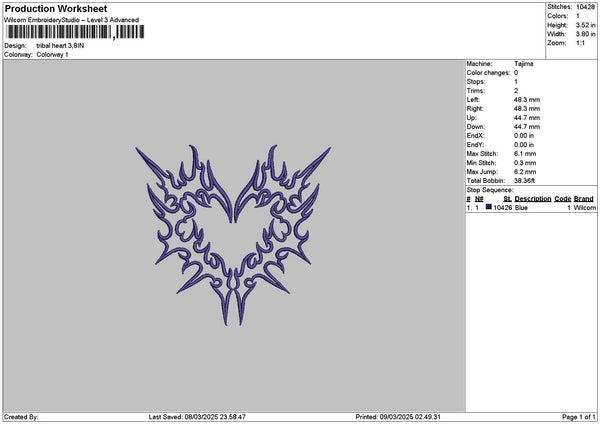600x424 pixels.
Task: Select the Wilcom brand entry
Action: 584,208
